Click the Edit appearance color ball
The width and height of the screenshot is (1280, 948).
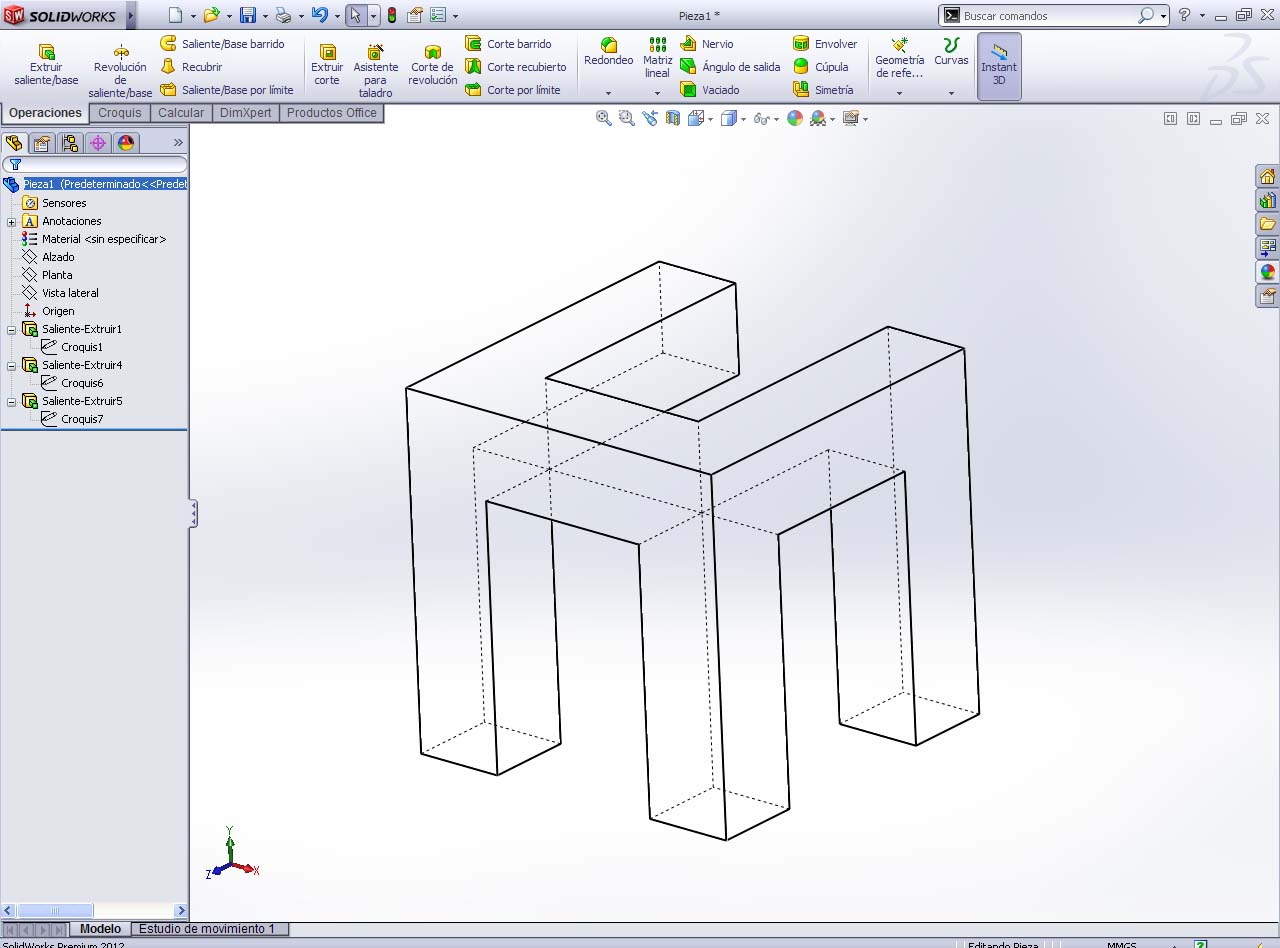pos(795,118)
